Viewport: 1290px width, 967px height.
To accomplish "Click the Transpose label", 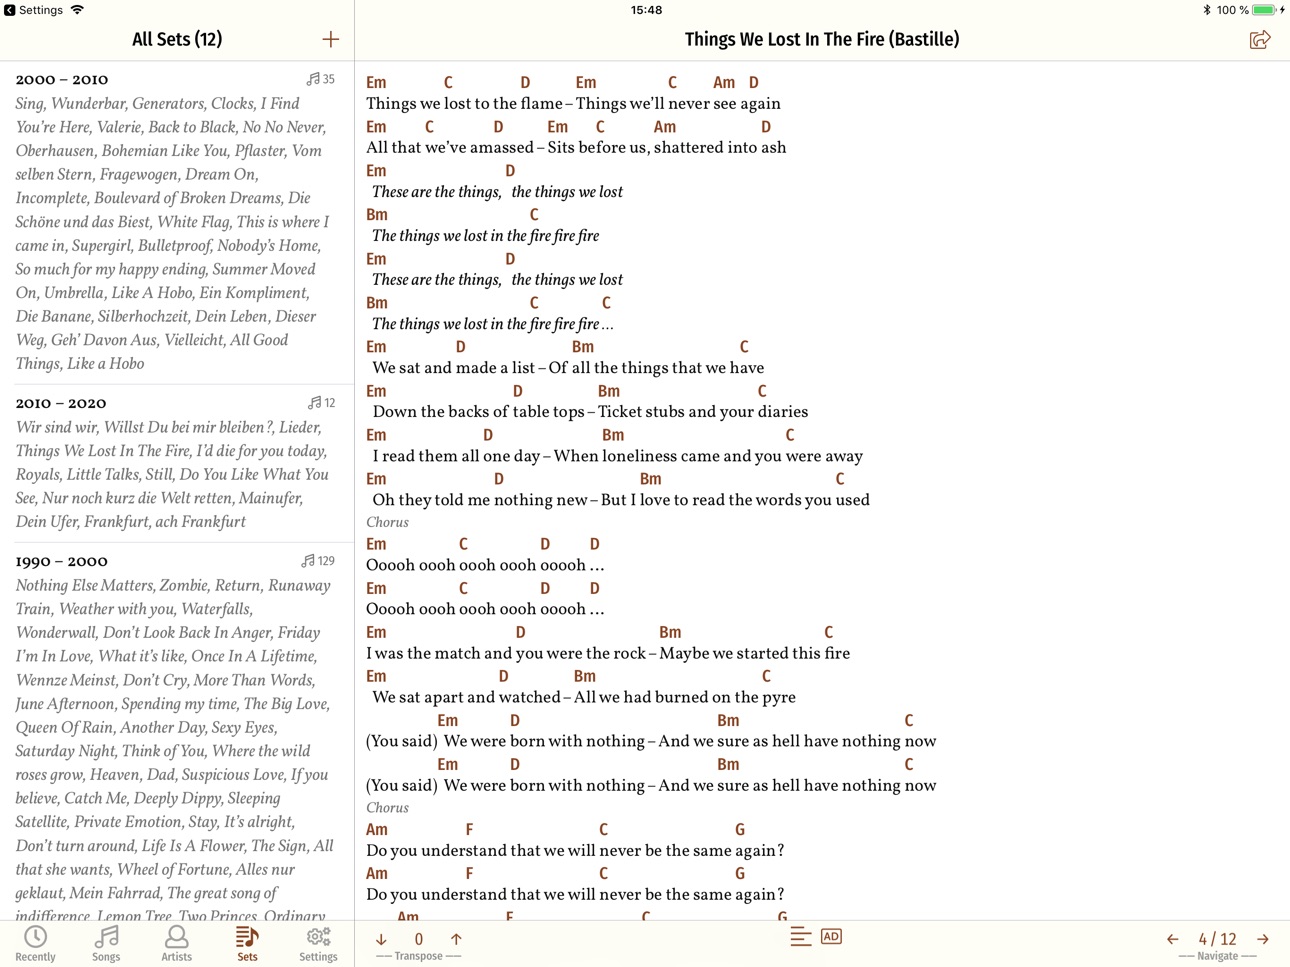I will pos(418,956).
